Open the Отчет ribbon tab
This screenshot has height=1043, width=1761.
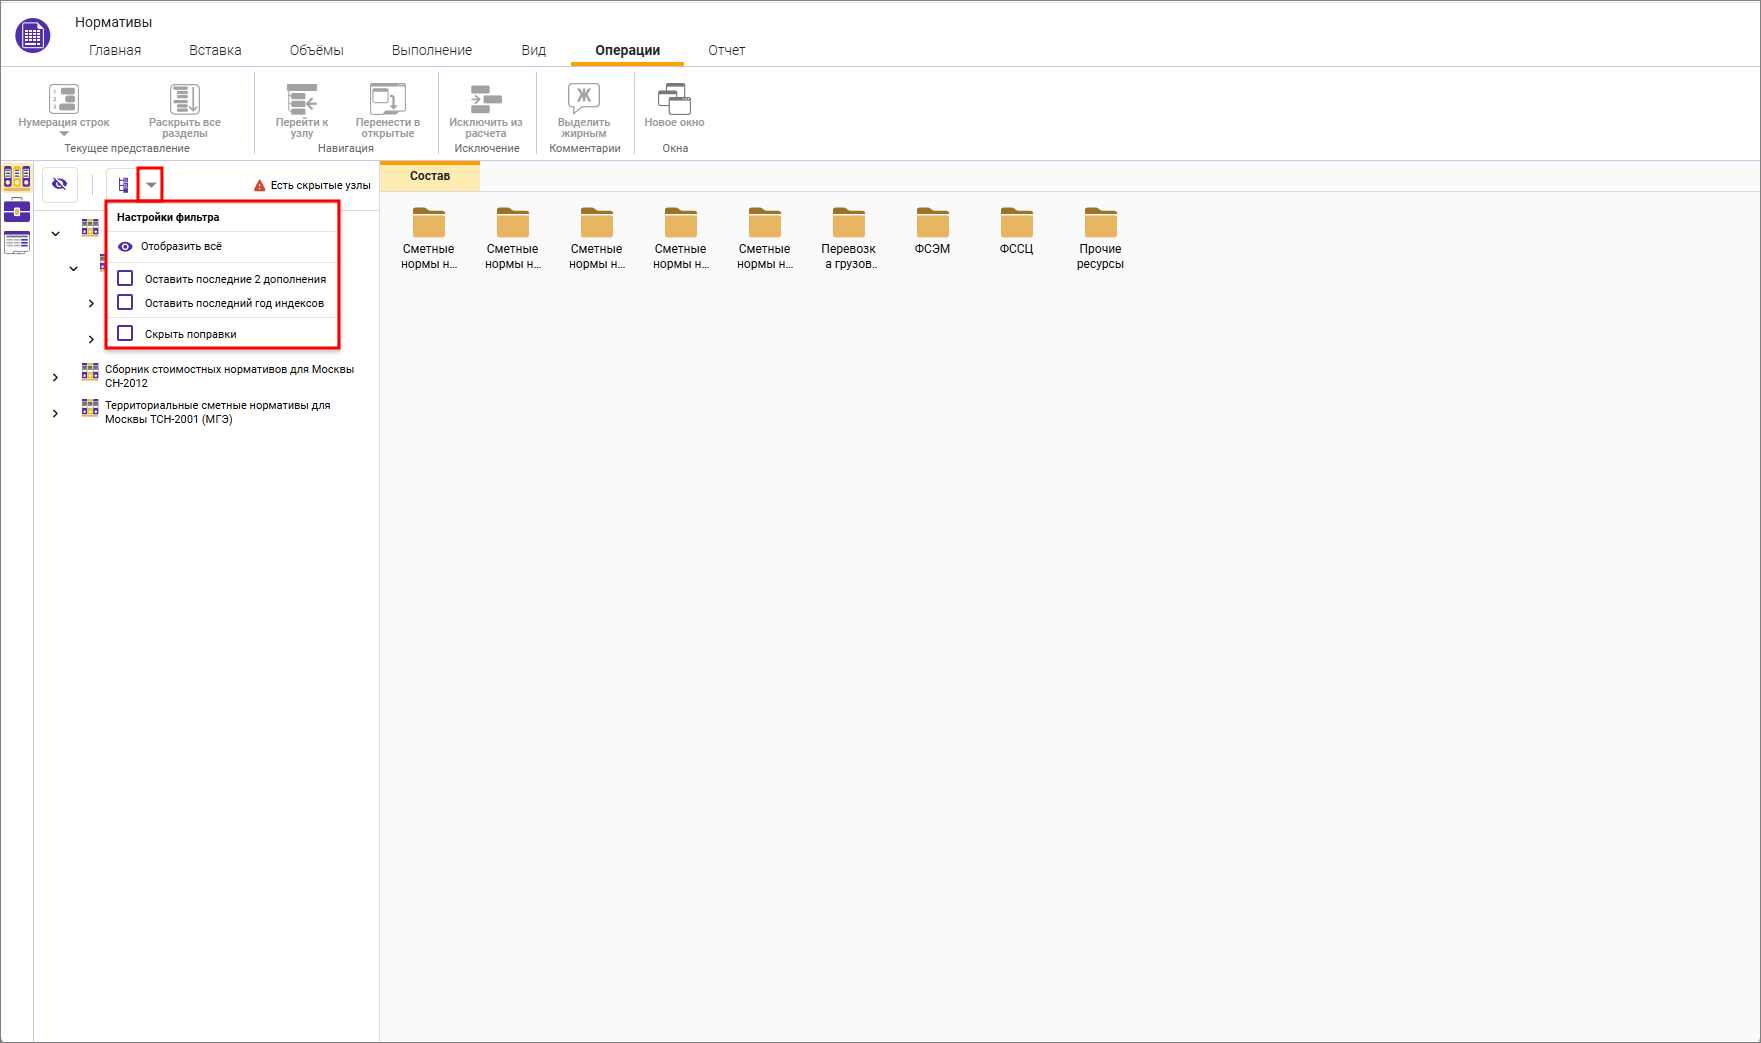click(x=726, y=50)
